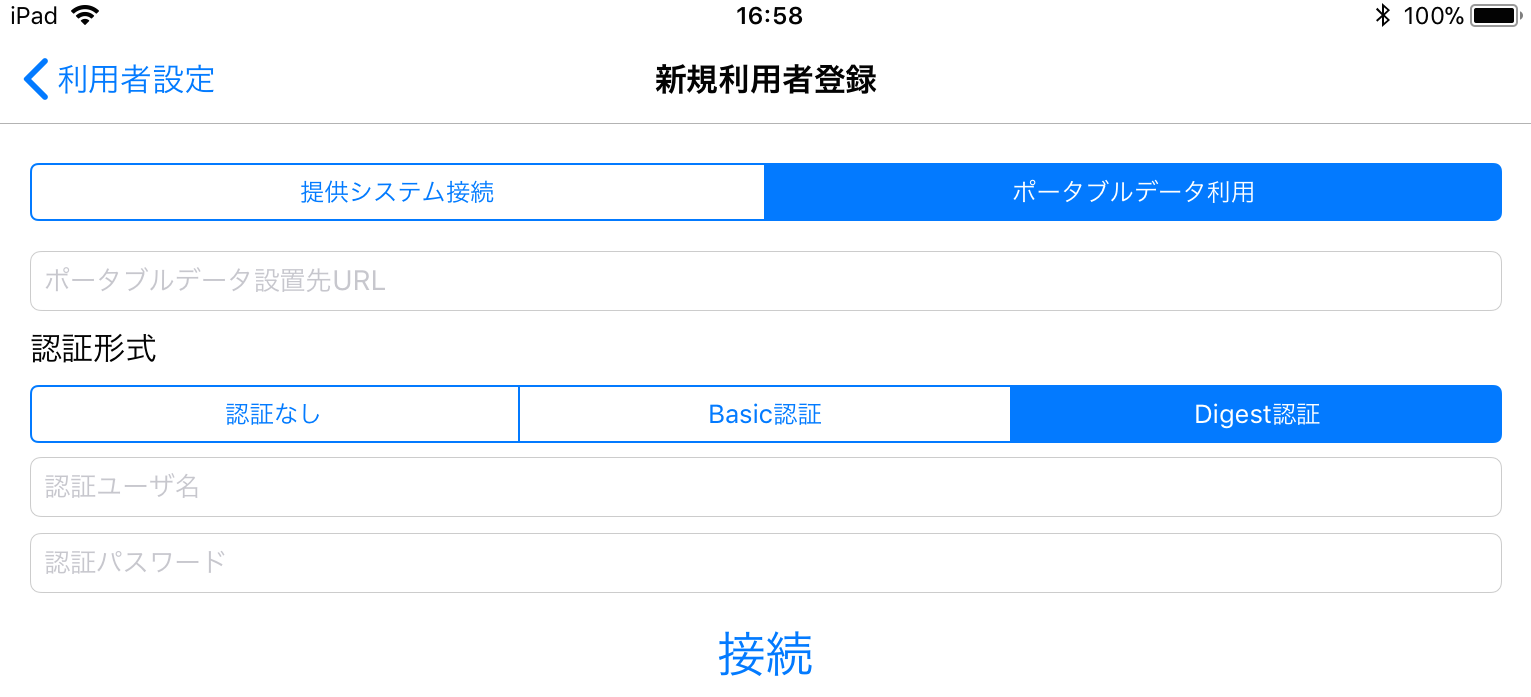1531x697 pixels.
Task: Select the ポータブルデータ利用 segment
Action: pyautogui.click(x=1133, y=192)
